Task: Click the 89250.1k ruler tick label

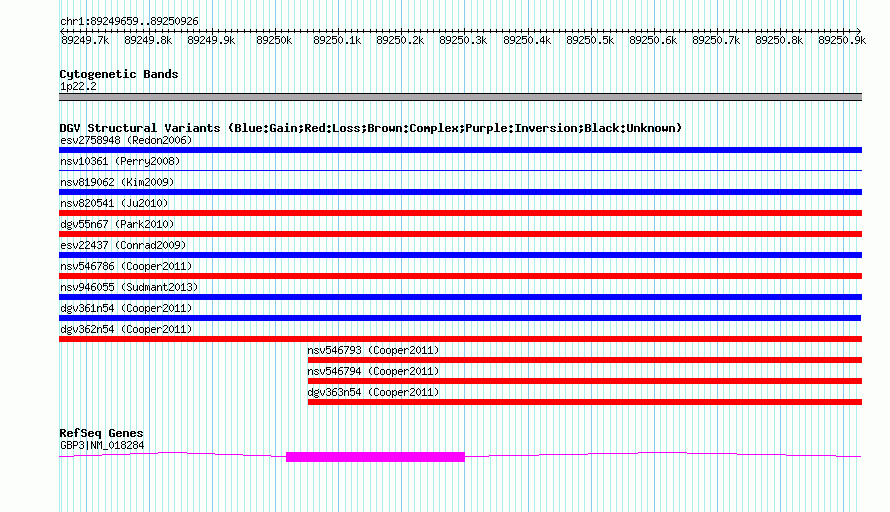Action: pos(337,40)
